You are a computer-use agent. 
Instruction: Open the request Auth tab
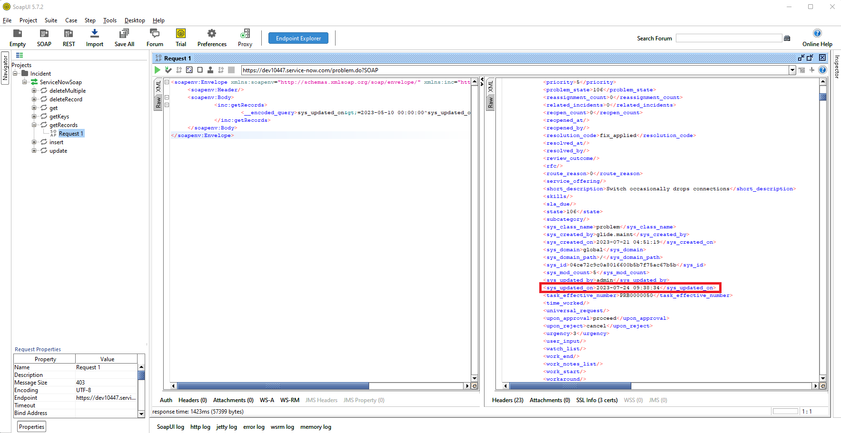[x=166, y=400]
